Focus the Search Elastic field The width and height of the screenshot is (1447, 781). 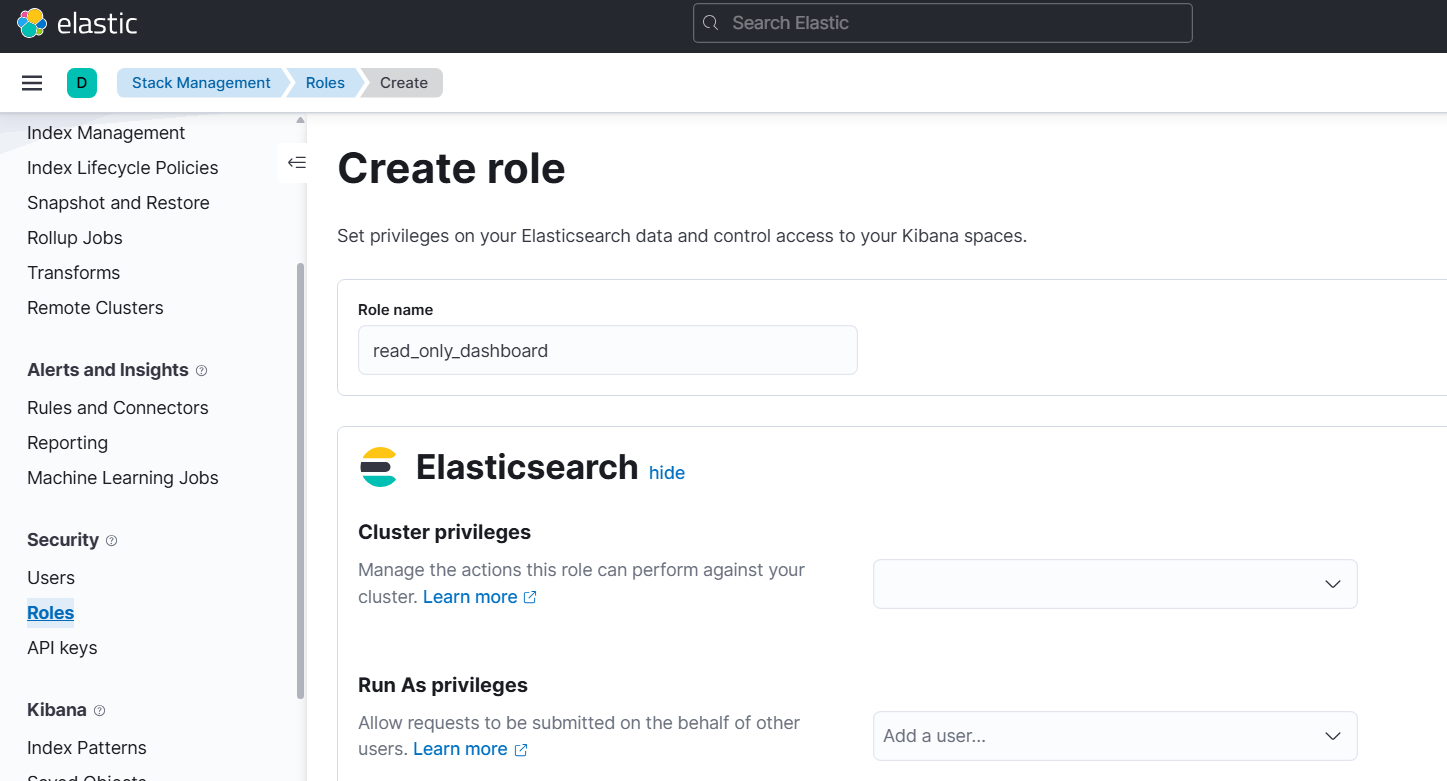pyautogui.click(x=943, y=23)
